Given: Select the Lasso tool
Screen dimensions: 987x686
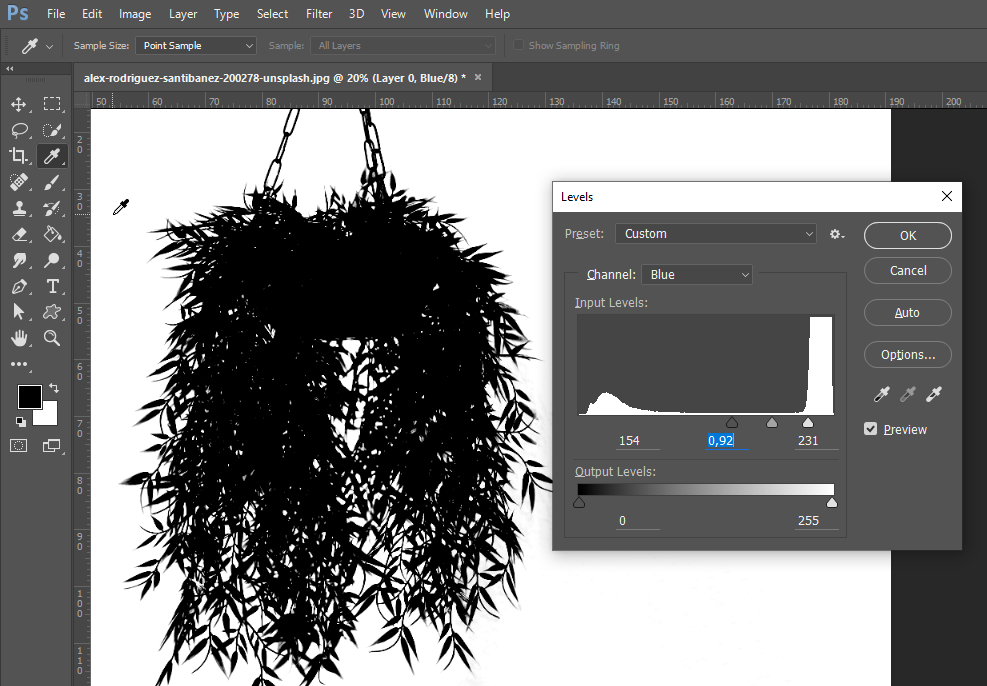Looking at the screenshot, I should pos(19,130).
